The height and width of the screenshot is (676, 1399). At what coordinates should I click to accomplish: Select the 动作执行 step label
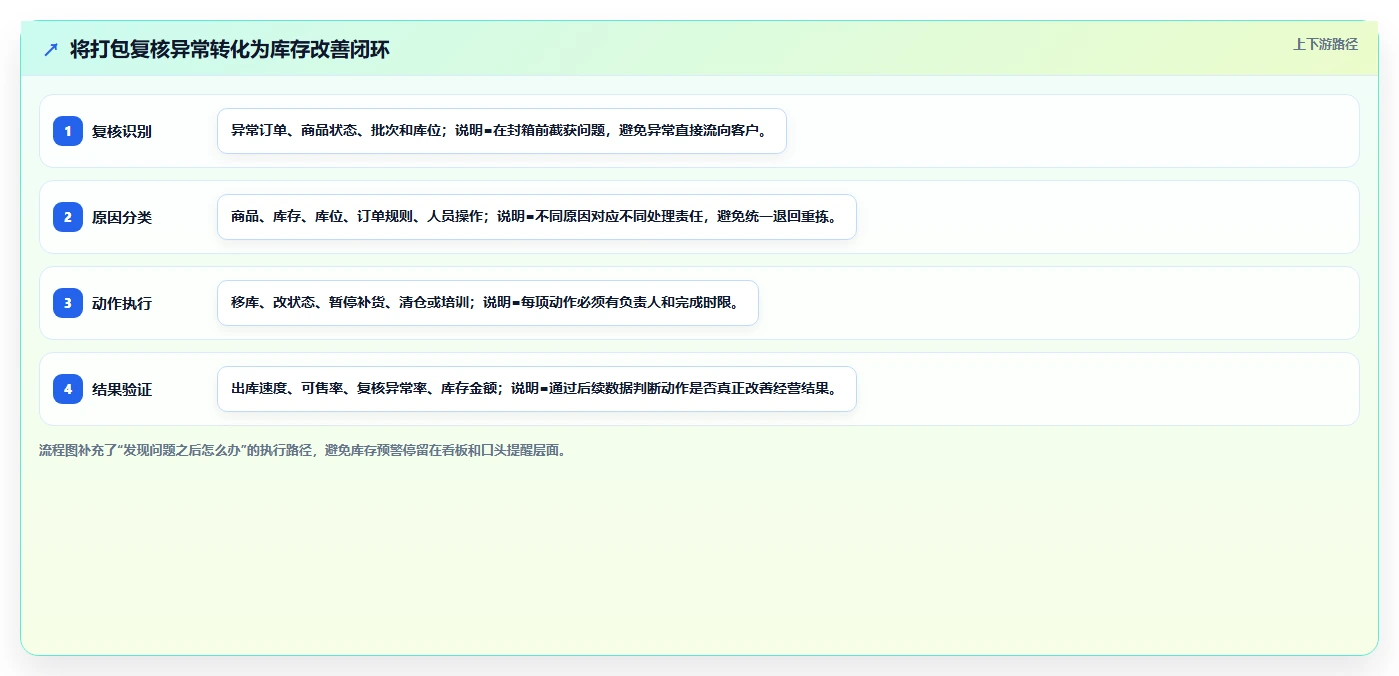122,303
